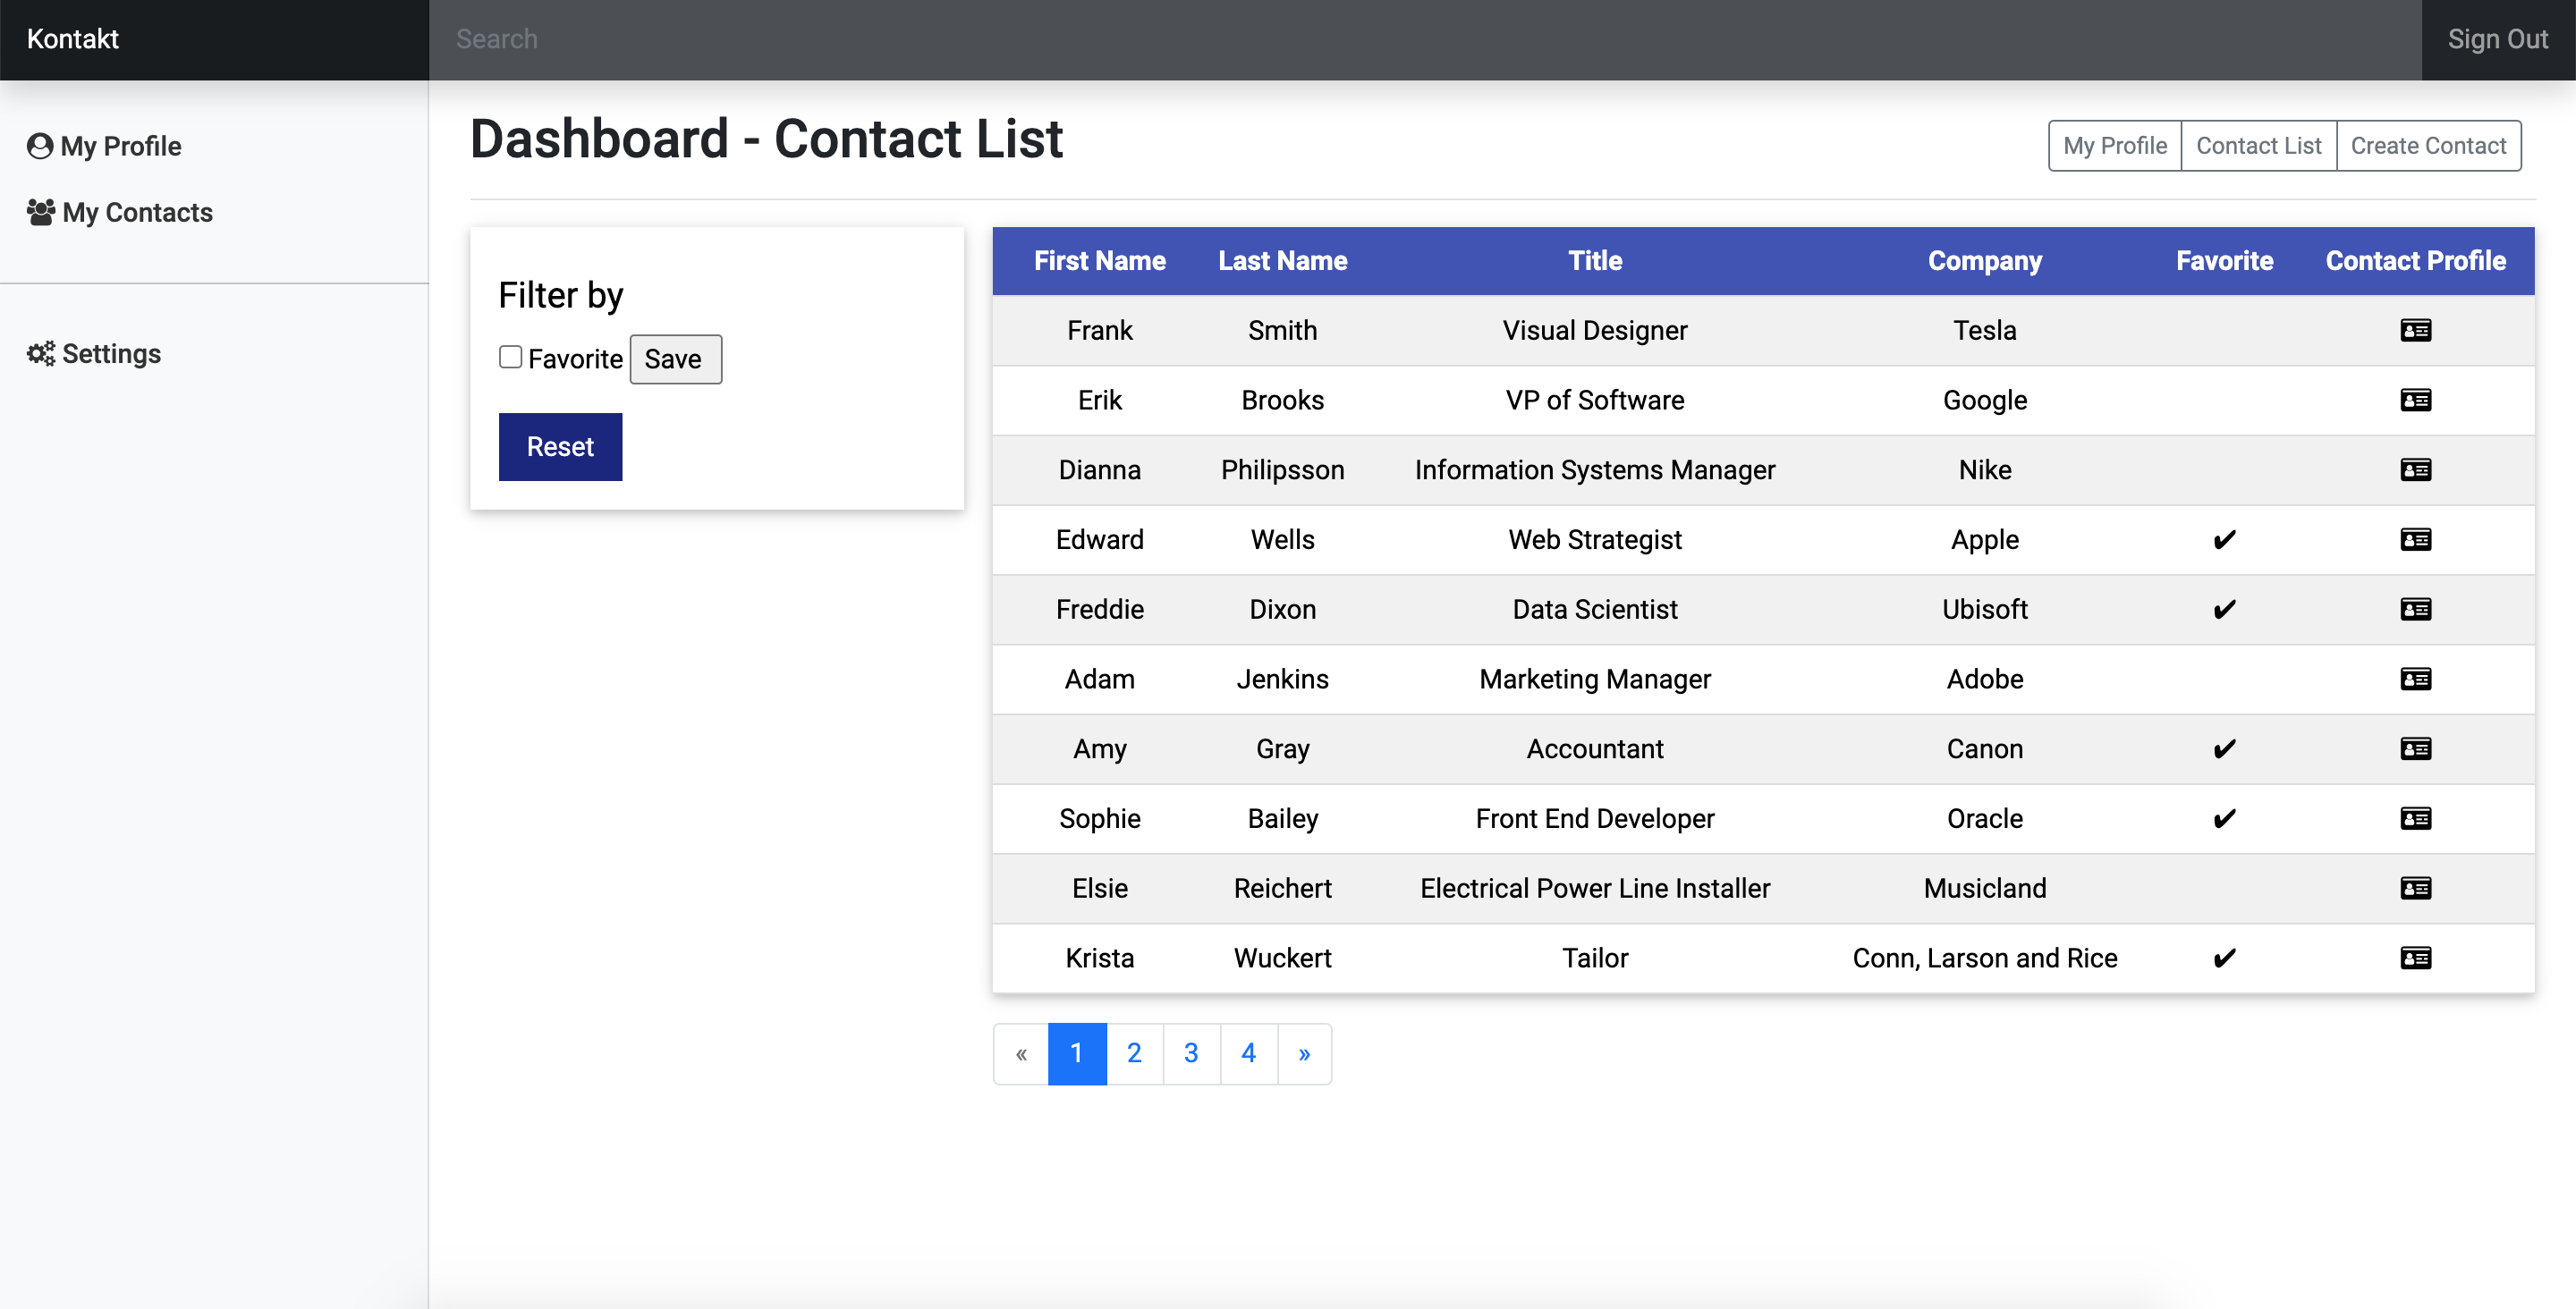Open Edward Wells' profile card icon
This screenshot has width=2576, height=1309.
(2415, 540)
